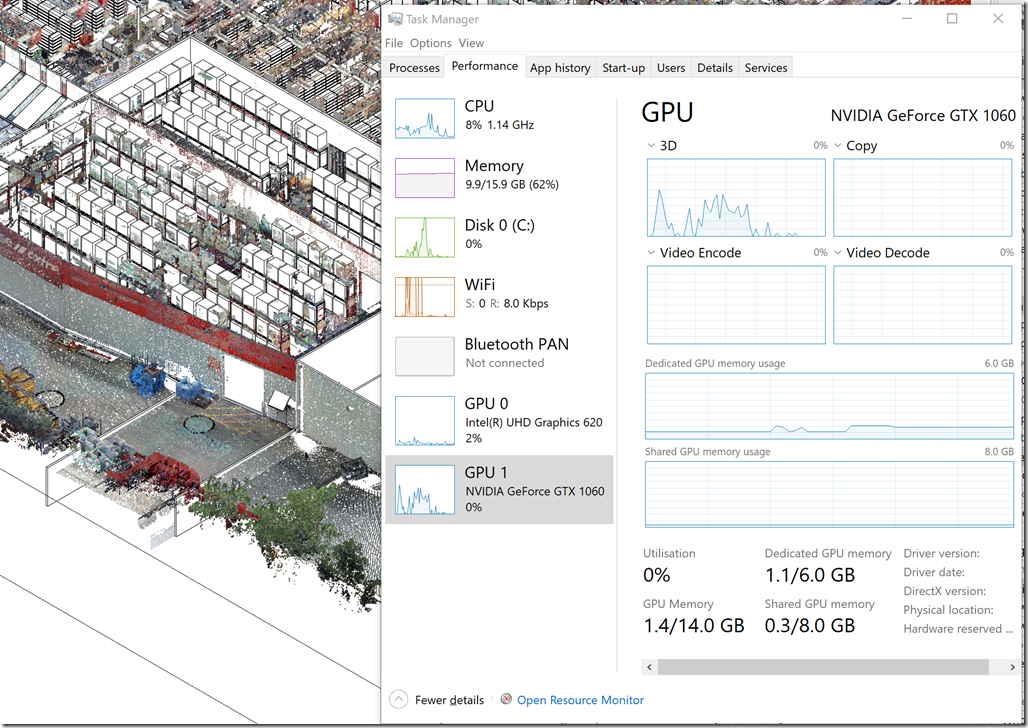This screenshot has width=1028, height=728.
Task: Expand the Video Encode engine dropdown
Action: pos(652,253)
